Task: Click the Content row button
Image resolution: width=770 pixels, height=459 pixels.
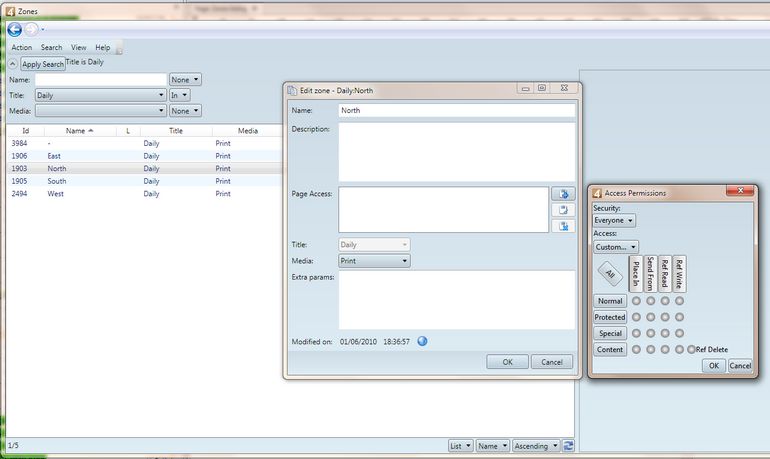Action: 610,350
